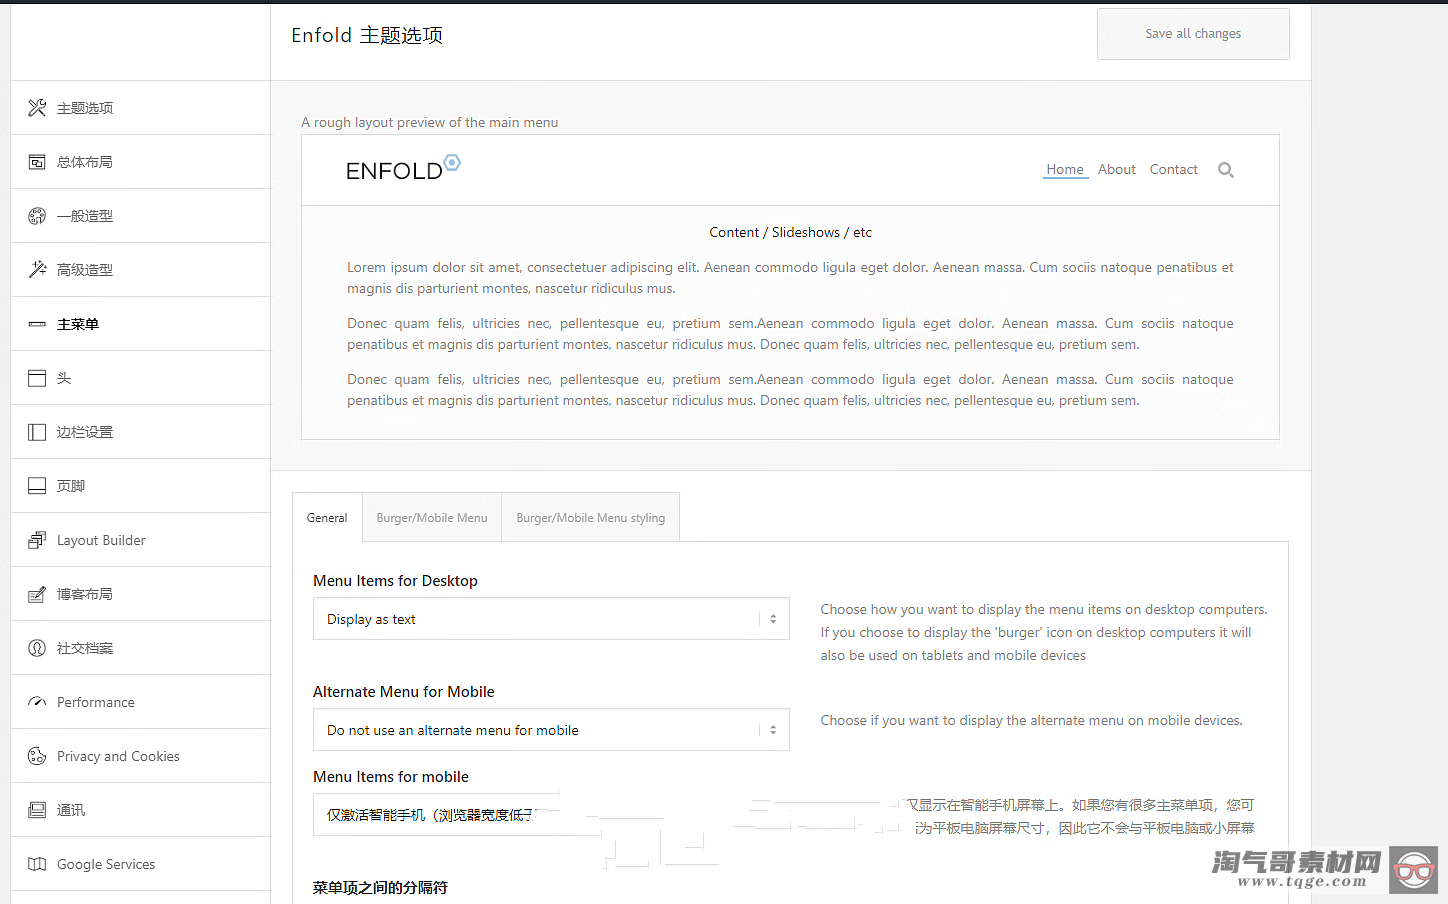Image resolution: width=1448 pixels, height=904 pixels.
Task: Open Privacy and Cookies settings
Action: pyautogui.click(x=140, y=756)
